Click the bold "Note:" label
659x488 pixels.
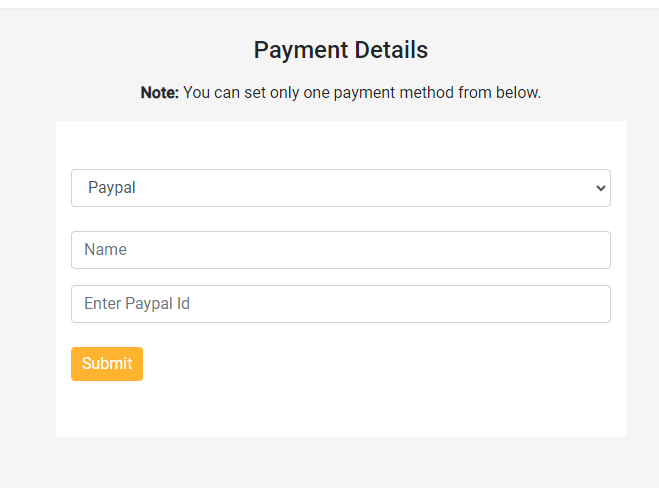[160, 93]
